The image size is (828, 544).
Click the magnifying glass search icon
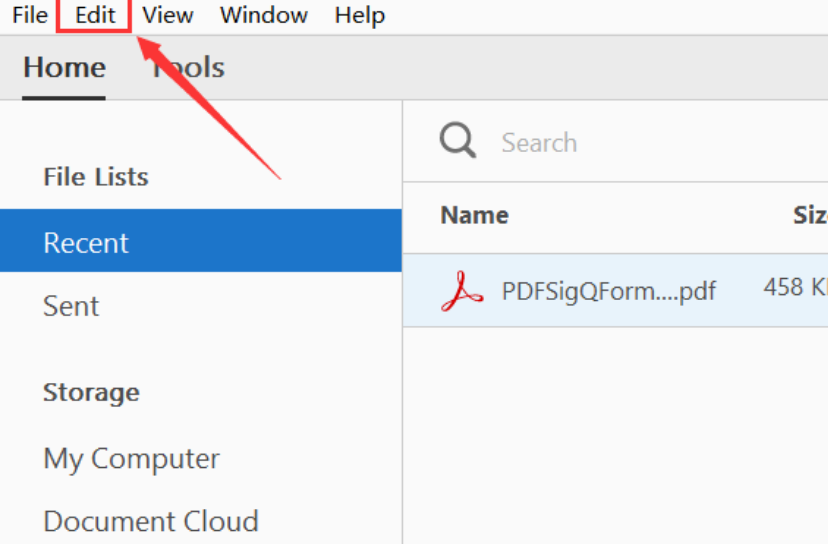tap(458, 141)
